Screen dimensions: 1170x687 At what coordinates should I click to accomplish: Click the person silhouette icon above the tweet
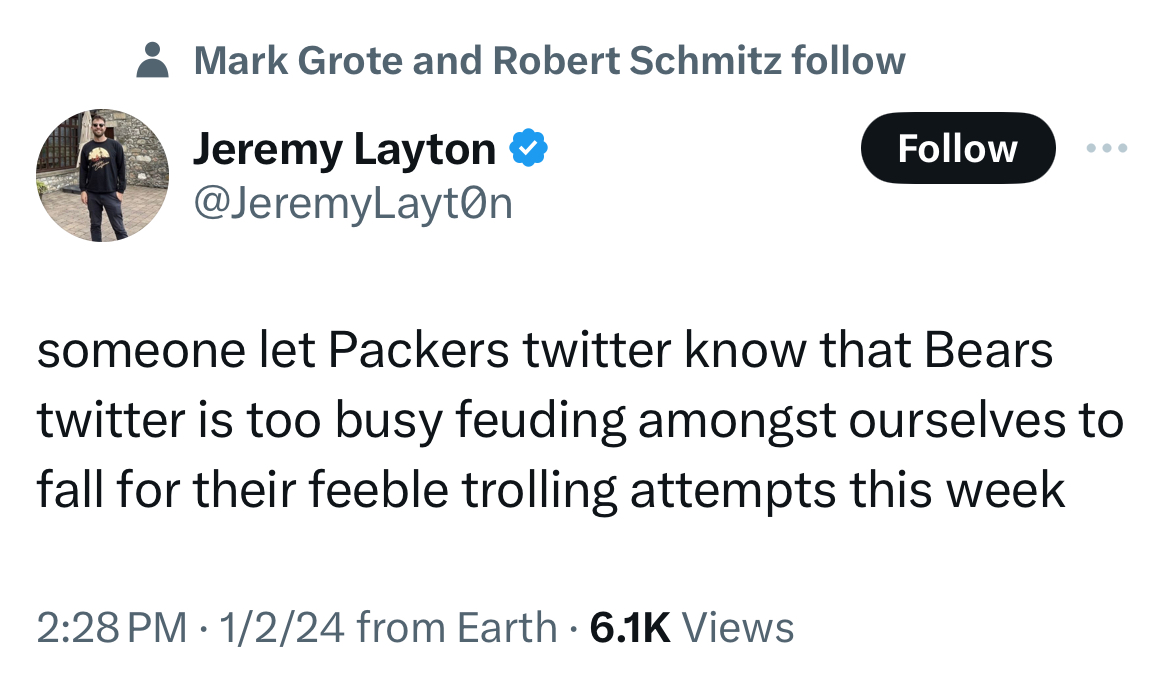(x=152, y=60)
